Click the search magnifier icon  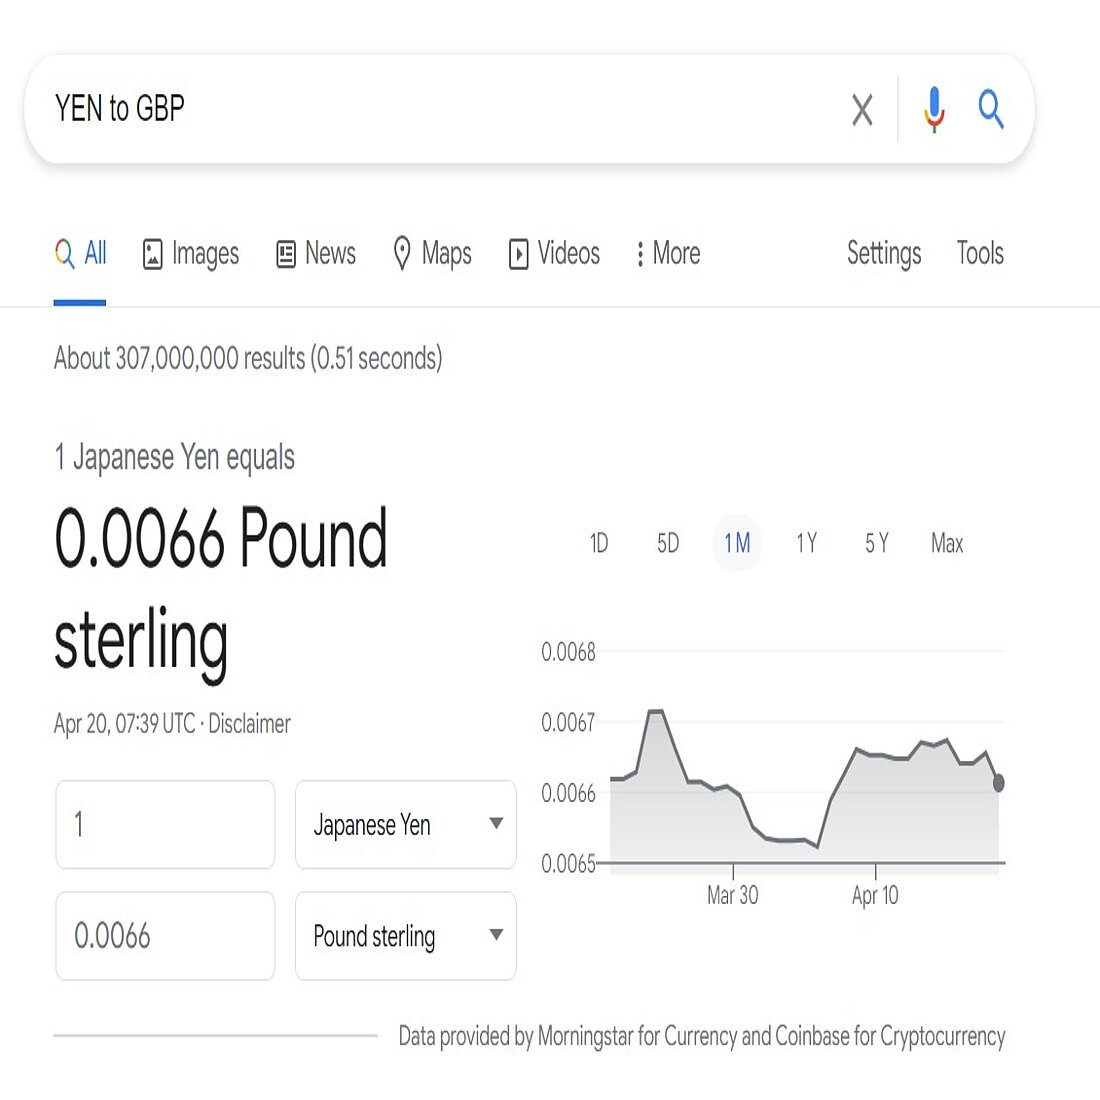[x=991, y=110]
